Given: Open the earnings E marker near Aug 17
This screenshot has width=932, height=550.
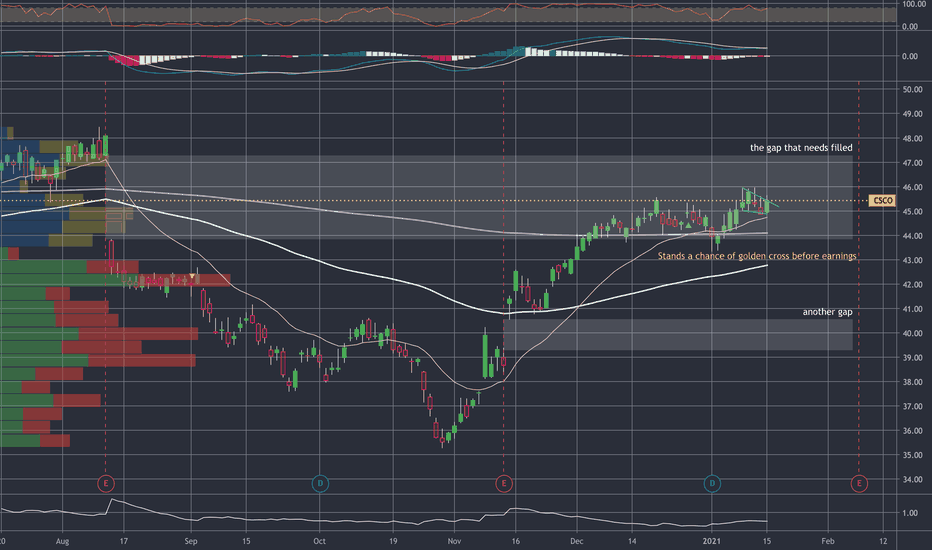Looking at the screenshot, I should [x=106, y=483].
